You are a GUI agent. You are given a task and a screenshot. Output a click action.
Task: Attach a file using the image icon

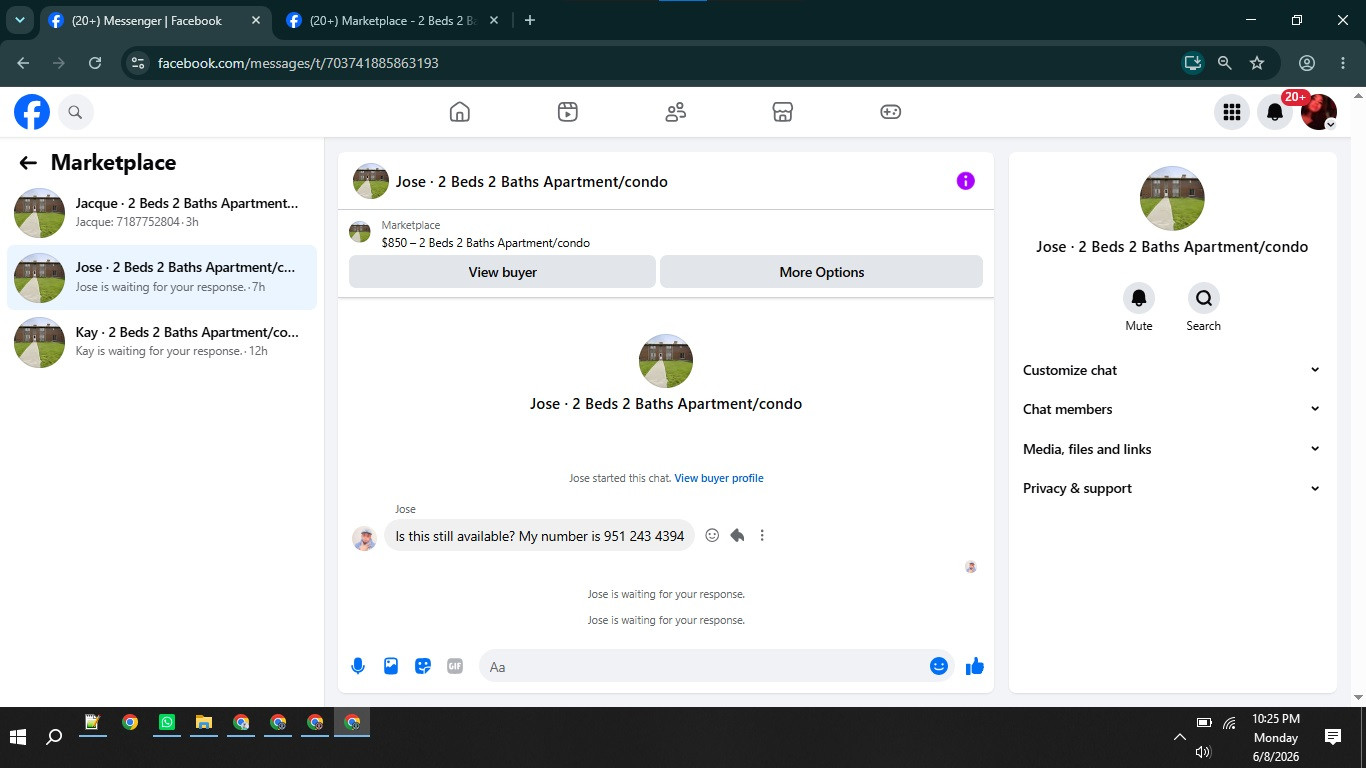tap(391, 666)
